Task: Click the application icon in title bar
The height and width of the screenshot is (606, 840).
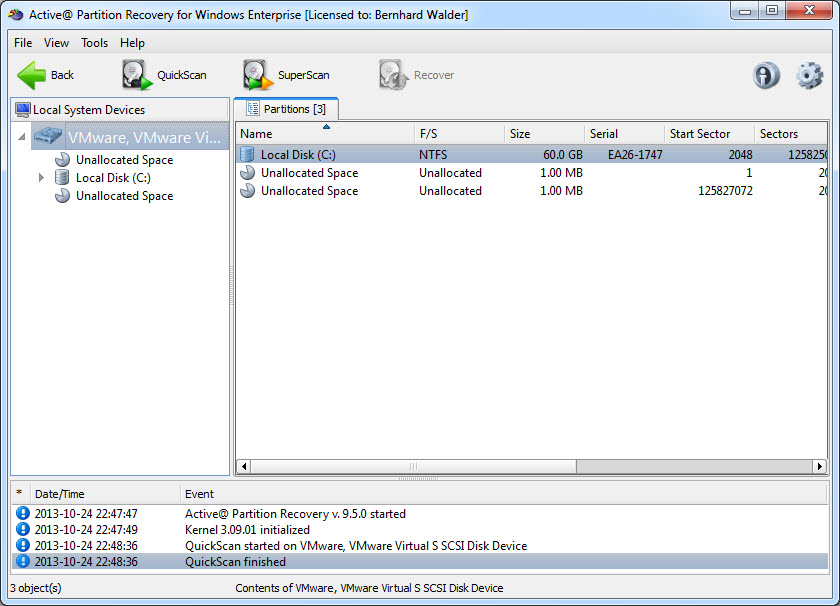Action: (16, 14)
